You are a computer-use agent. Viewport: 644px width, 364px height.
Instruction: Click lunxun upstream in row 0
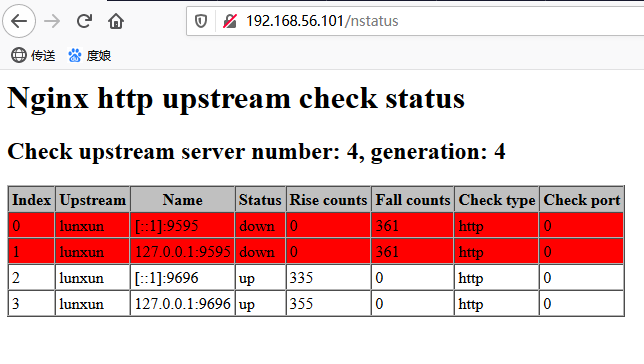point(92,226)
